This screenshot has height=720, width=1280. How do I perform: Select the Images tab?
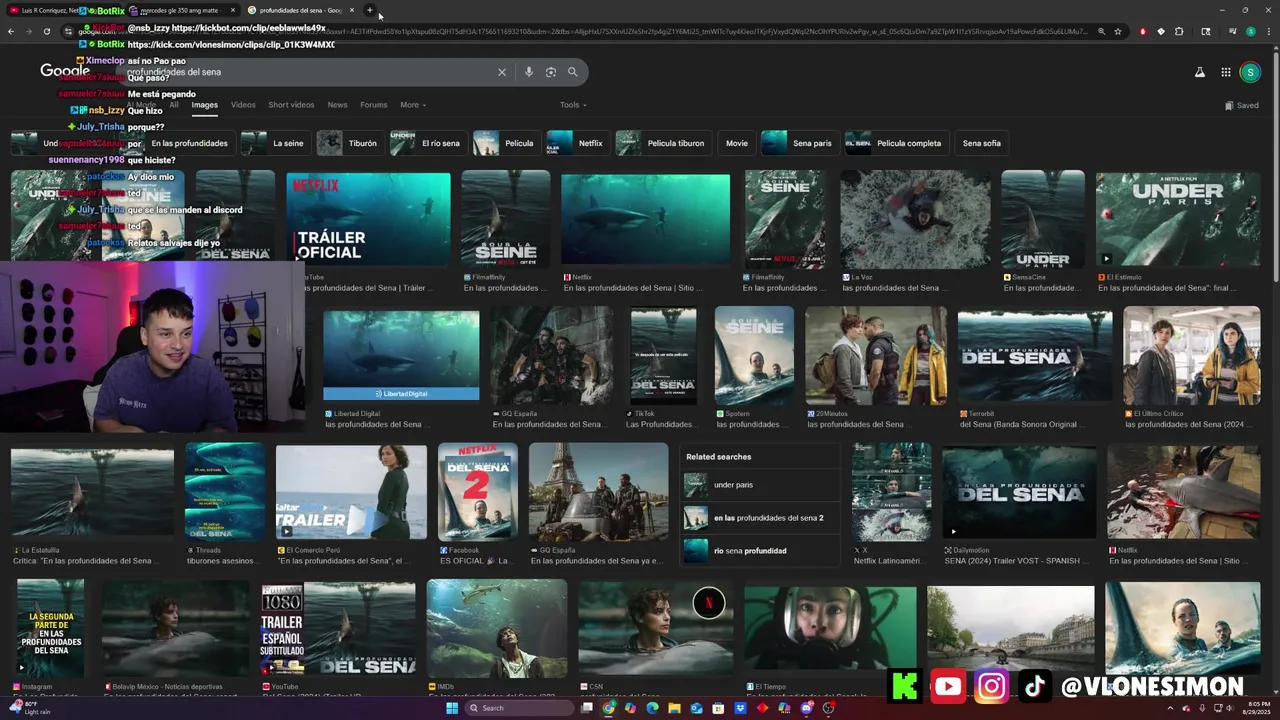[x=205, y=105]
